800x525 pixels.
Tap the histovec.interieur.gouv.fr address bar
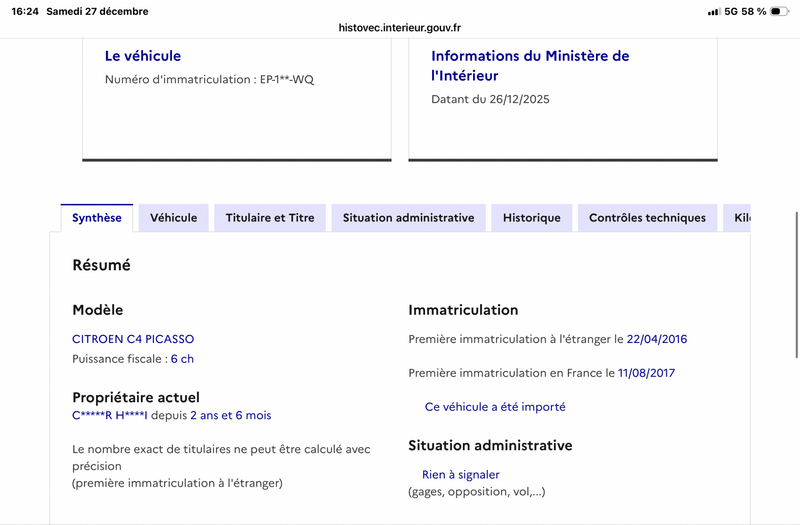[400, 28]
